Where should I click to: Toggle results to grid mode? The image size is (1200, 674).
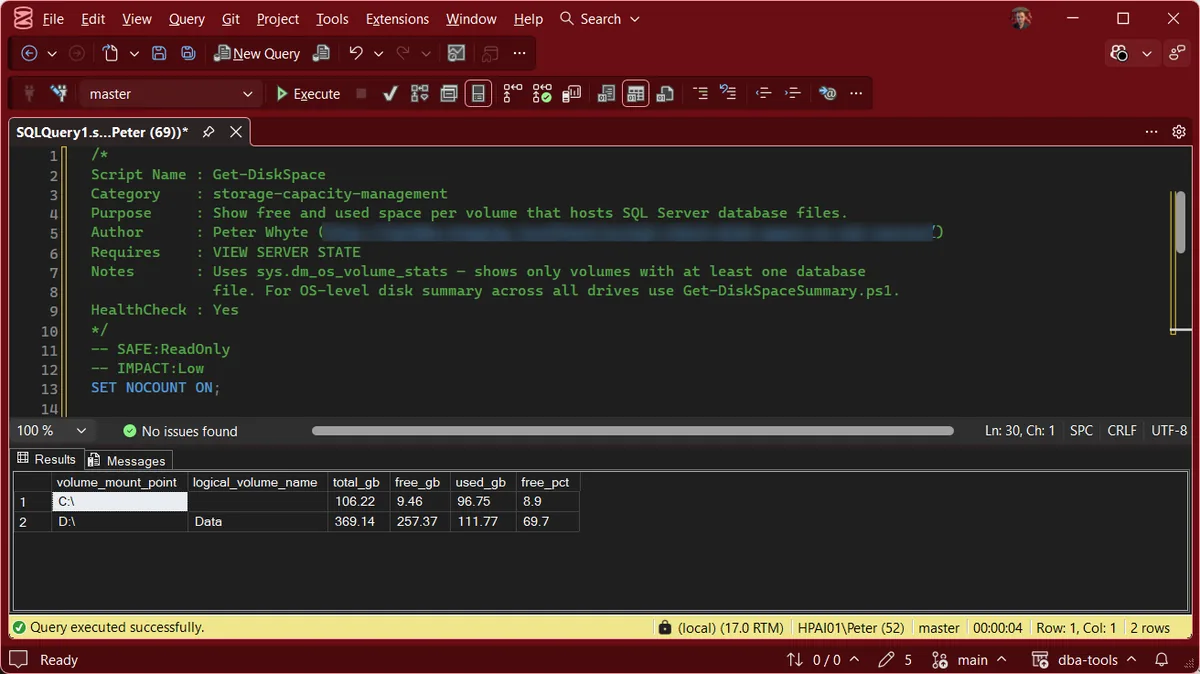(x=636, y=93)
